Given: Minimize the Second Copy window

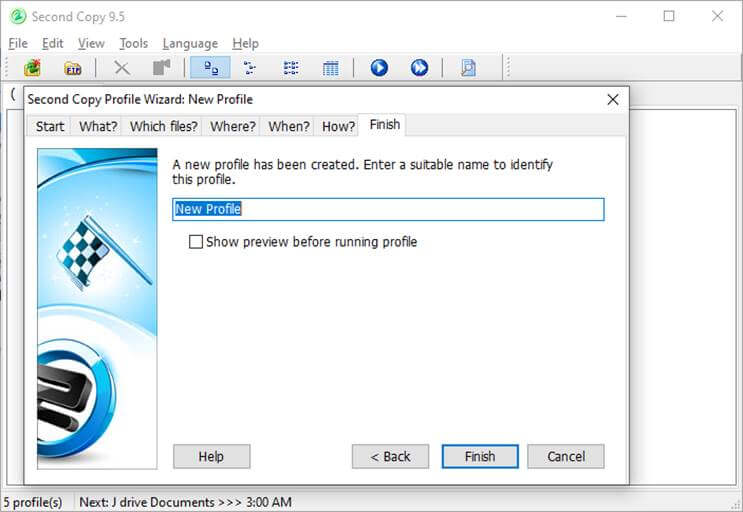Looking at the screenshot, I should click(622, 17).
